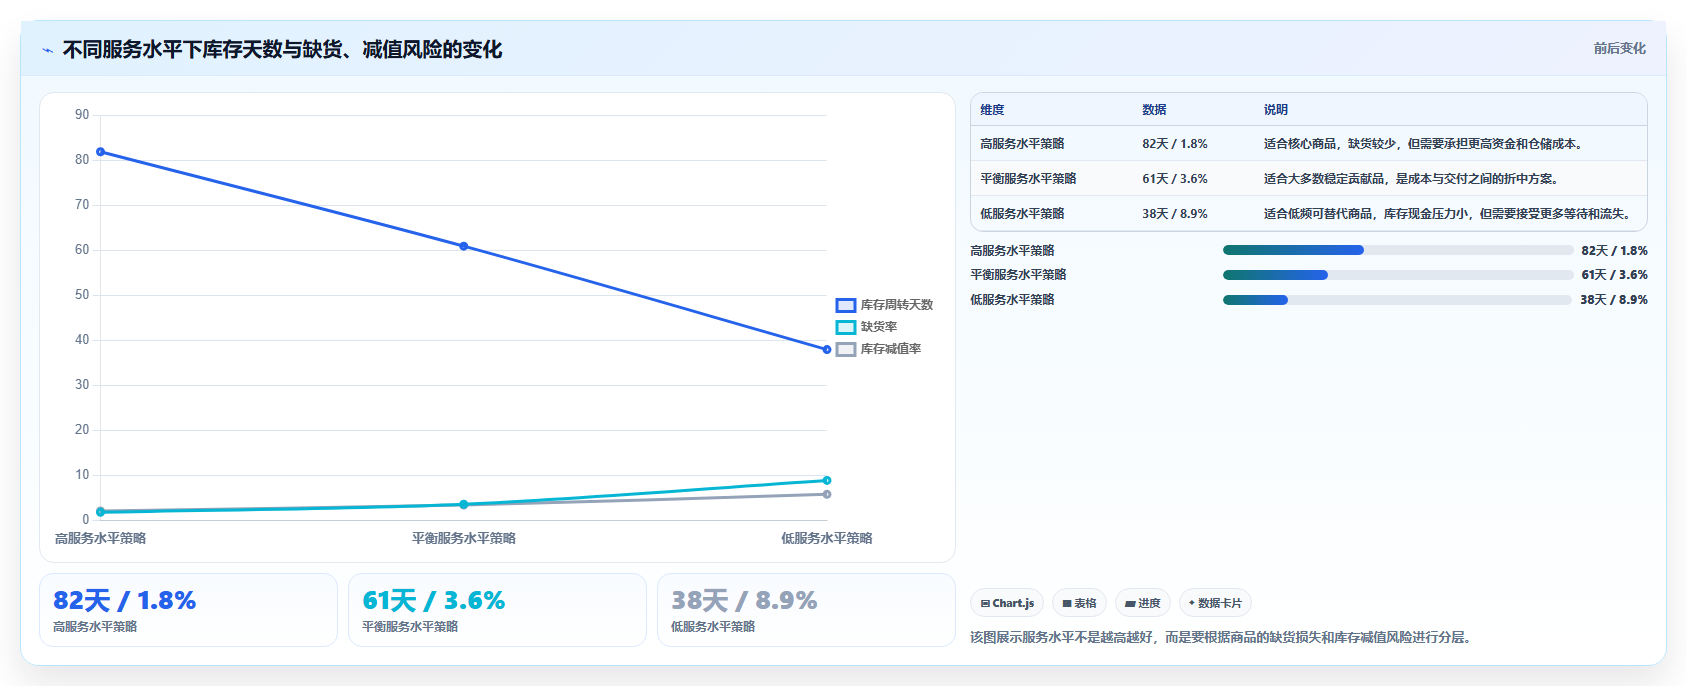
Task: Click the 维度 table column header
Action: coord(992,110)
